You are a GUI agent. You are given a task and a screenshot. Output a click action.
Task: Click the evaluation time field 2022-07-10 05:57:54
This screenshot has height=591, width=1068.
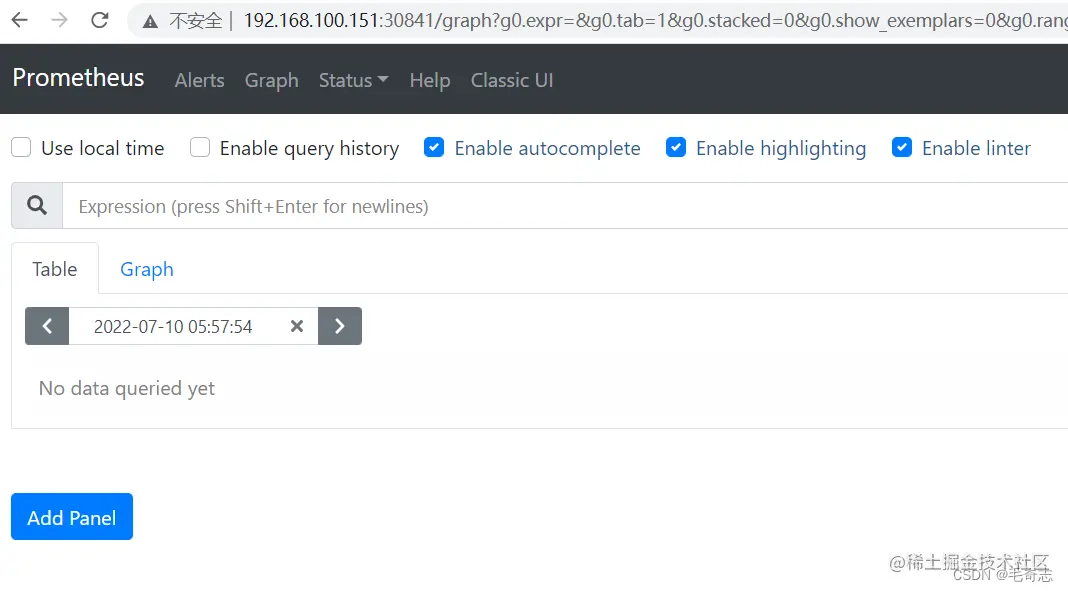click(173, 326)
